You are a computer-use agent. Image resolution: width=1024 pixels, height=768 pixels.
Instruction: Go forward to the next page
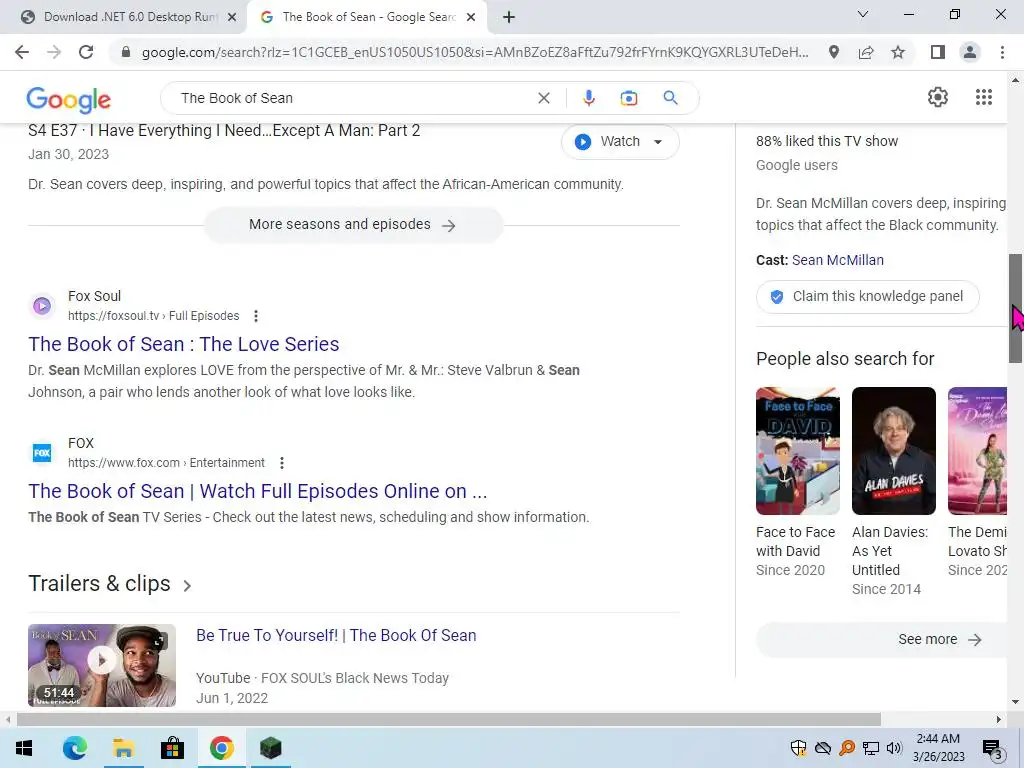[x=54, y=52]
